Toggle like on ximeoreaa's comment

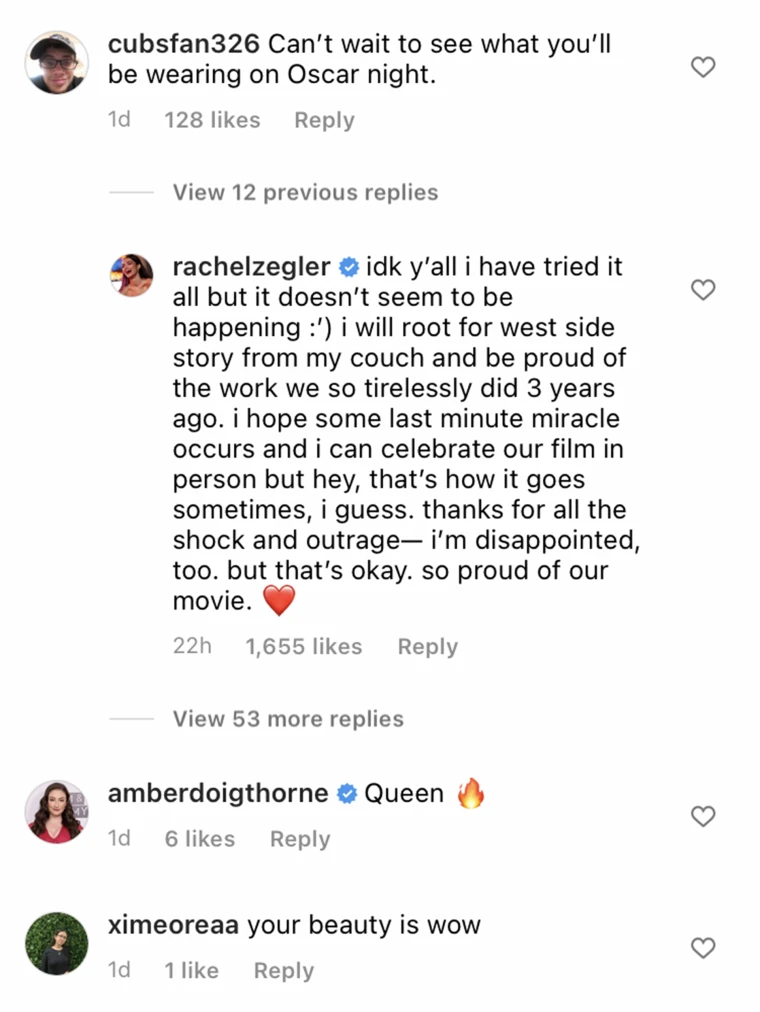(703, 947)
